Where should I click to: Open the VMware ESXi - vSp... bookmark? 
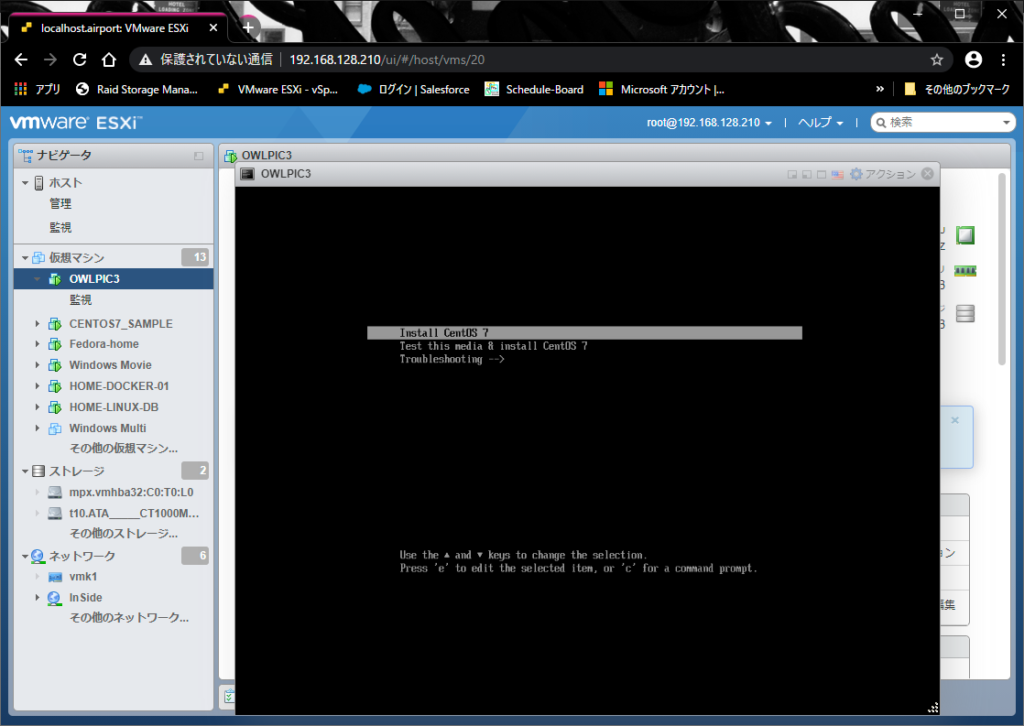(x=278, y=89)
